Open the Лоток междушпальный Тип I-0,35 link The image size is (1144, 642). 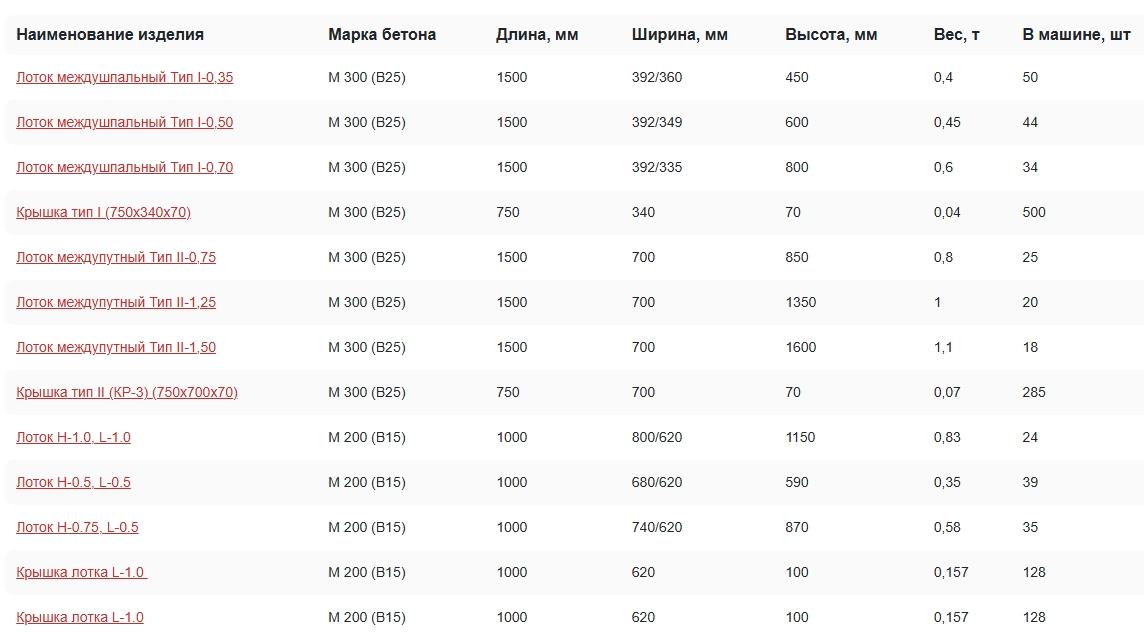(x=124, y=77)
